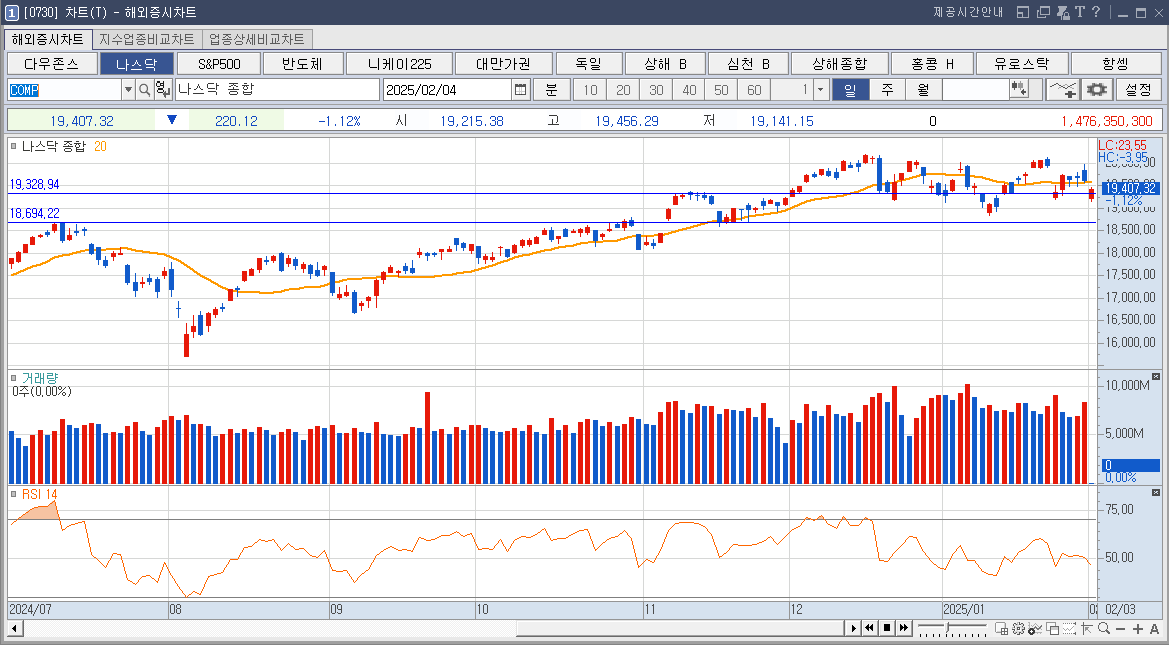The height and width of the screenshot is (645, 1169).
Task: Select the 나스닥 index button
Action: (137, 64)
